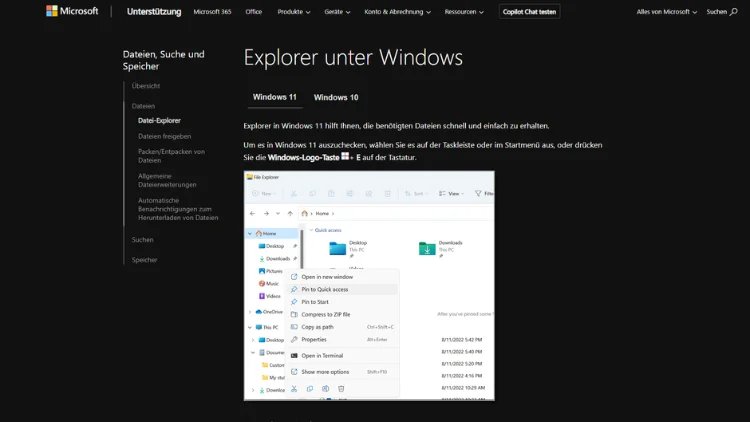
Task: Open Dateien freigeben in the sidebar
Action: tap(165, 136)
